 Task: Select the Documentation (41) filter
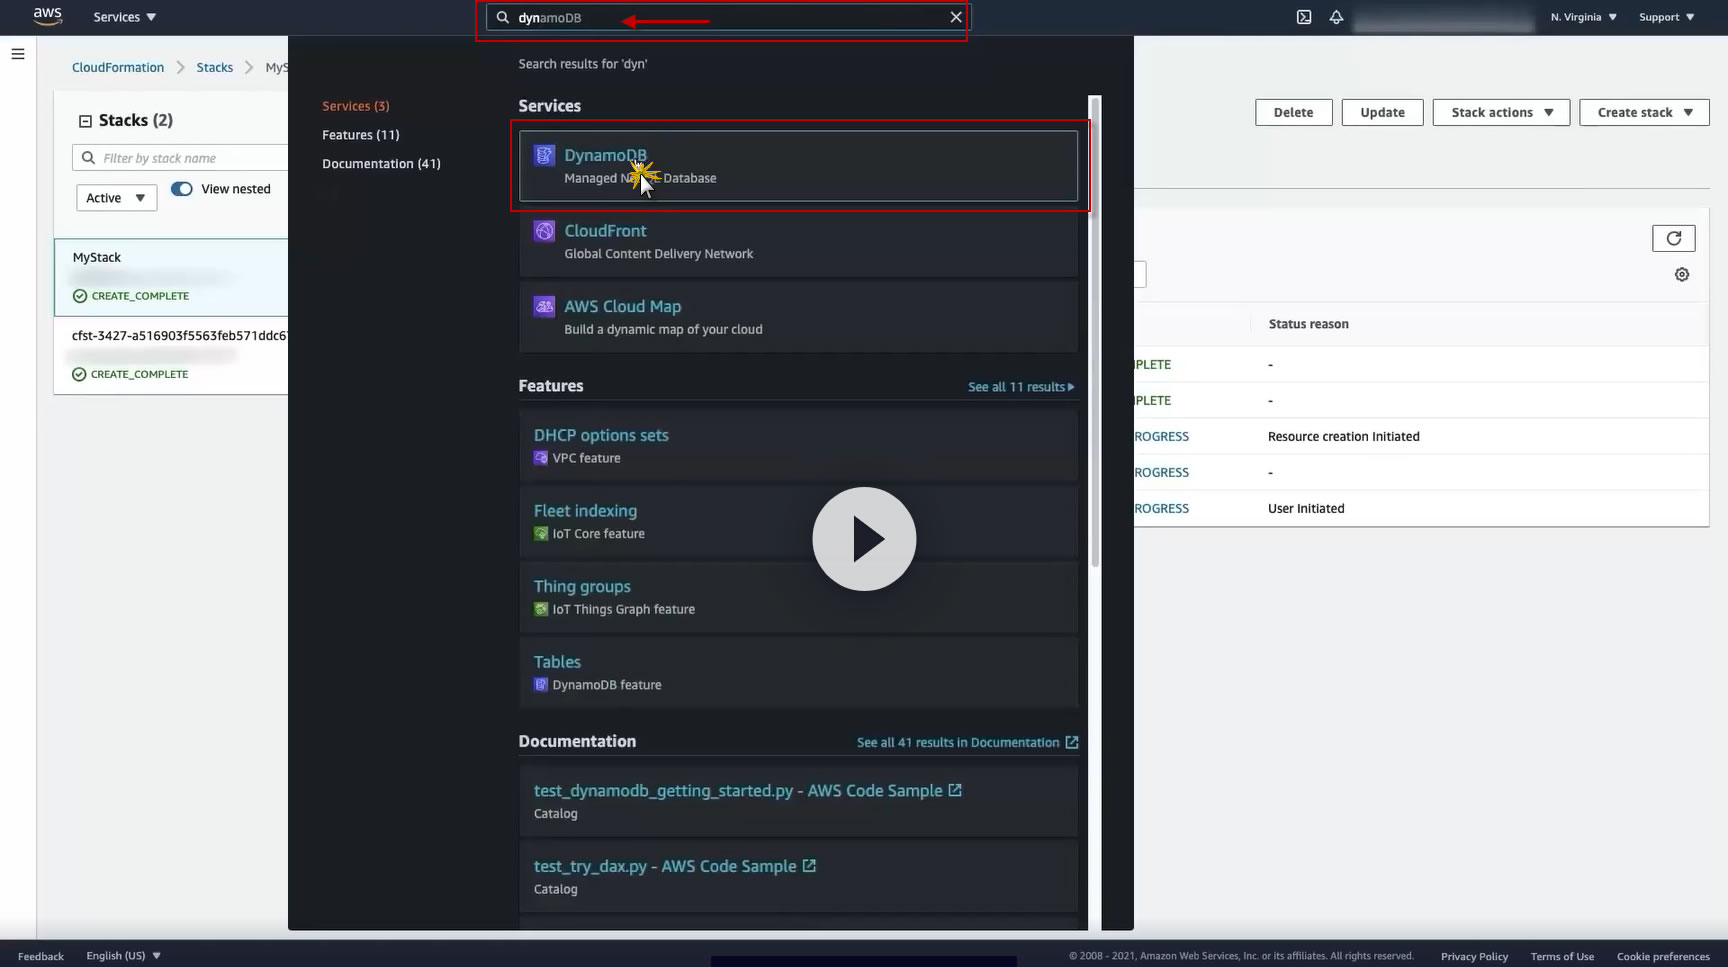(x=381, y=164)
